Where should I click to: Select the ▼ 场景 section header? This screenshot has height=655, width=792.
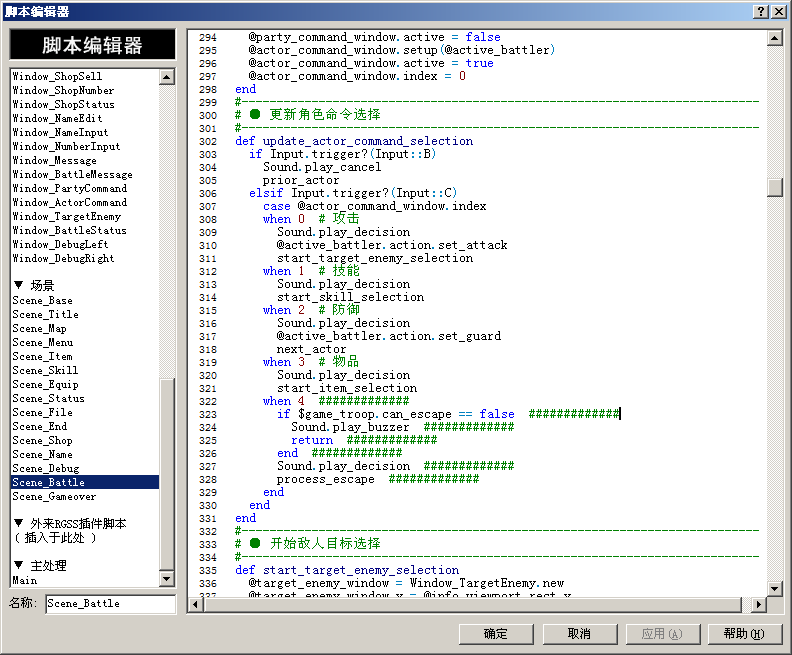[x=34, y=285]
